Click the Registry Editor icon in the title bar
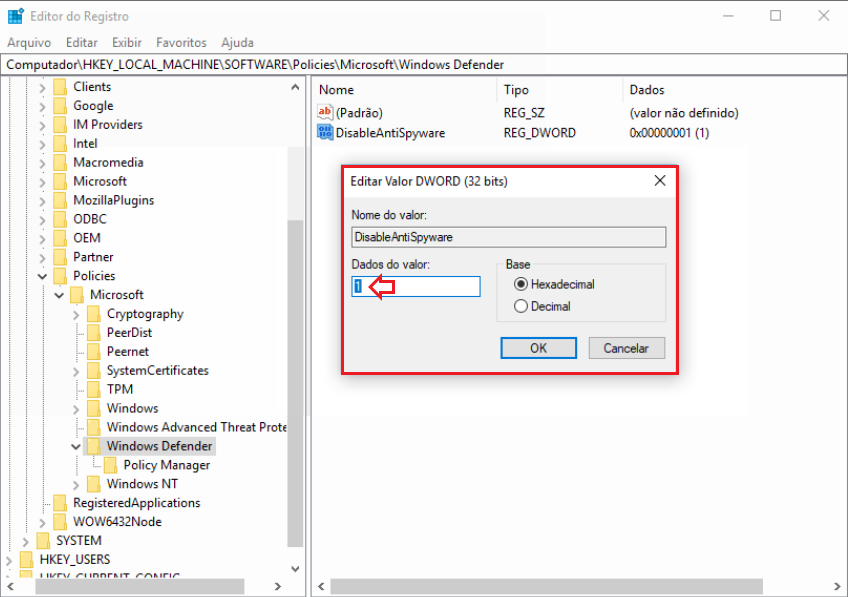The image size is (848, 597). [14, 14]
